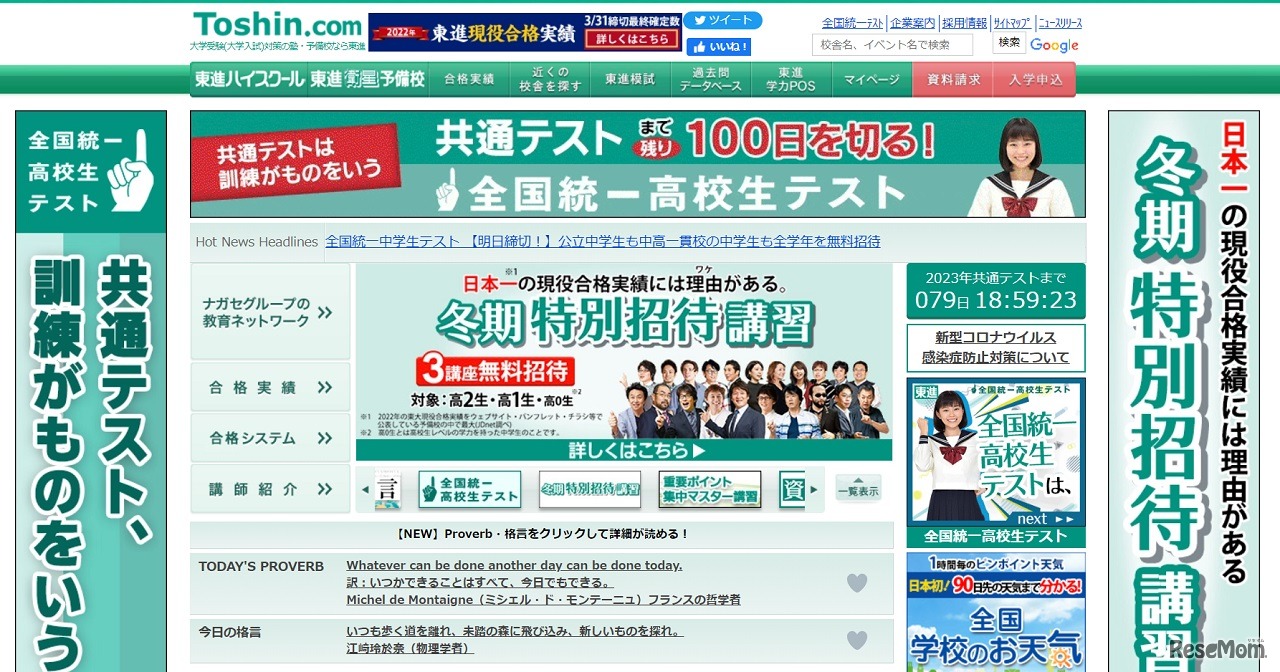The height and width of the screenshot is (672, 1280).
Task: Click the Google logo next to search
Action: (x=1055, y=45)
